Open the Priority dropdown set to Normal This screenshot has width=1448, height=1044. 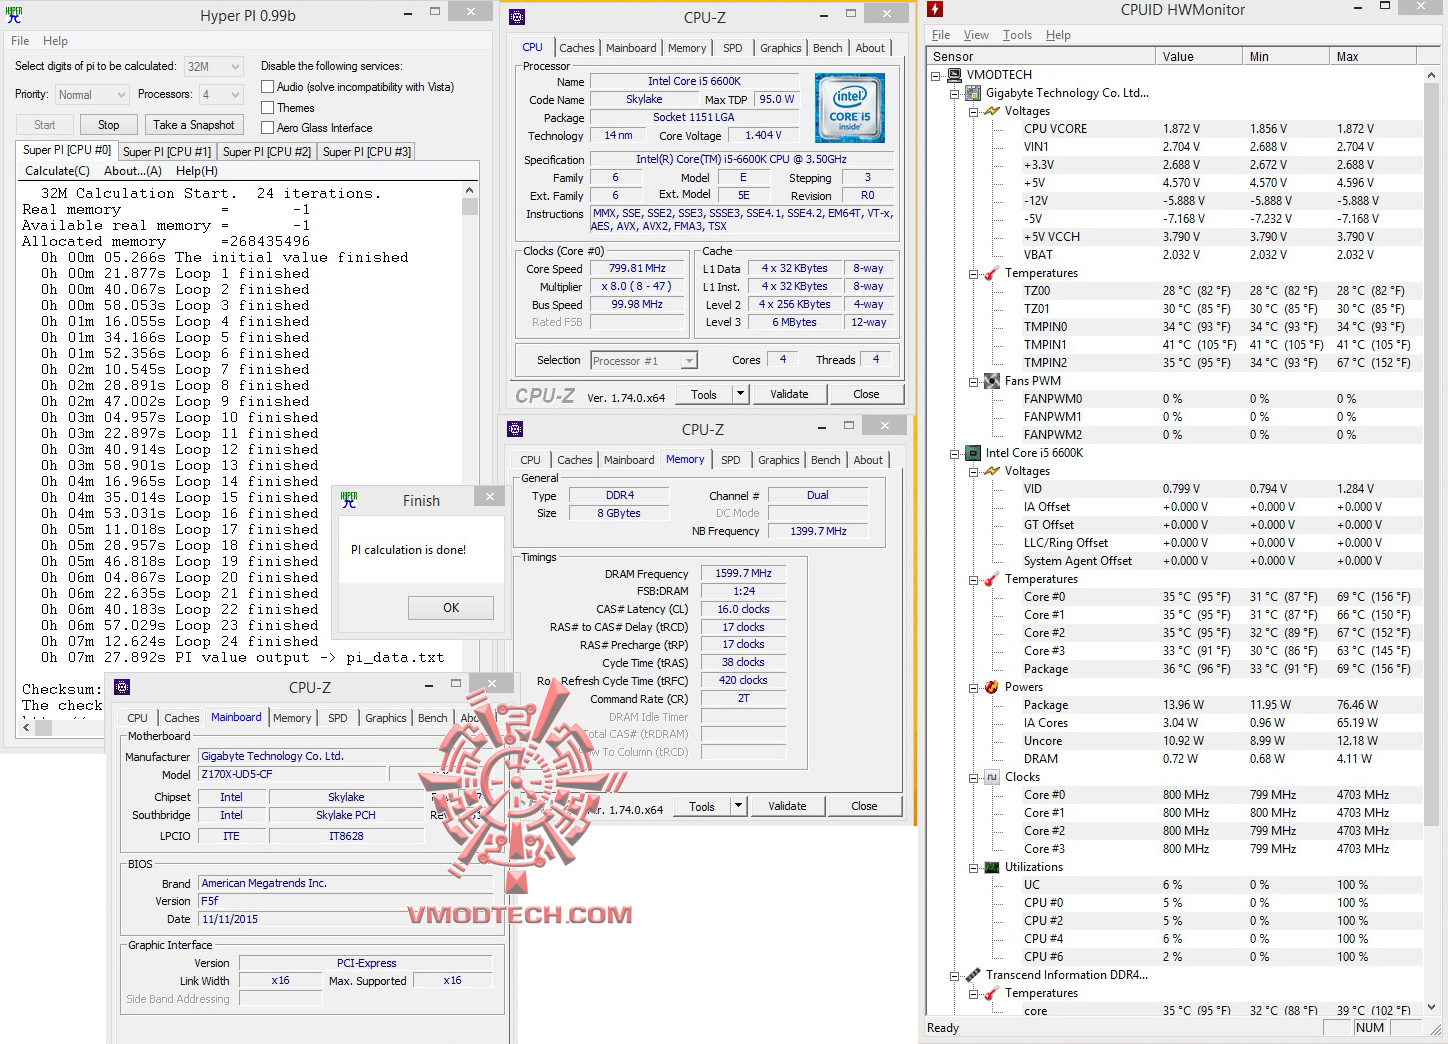92,95
